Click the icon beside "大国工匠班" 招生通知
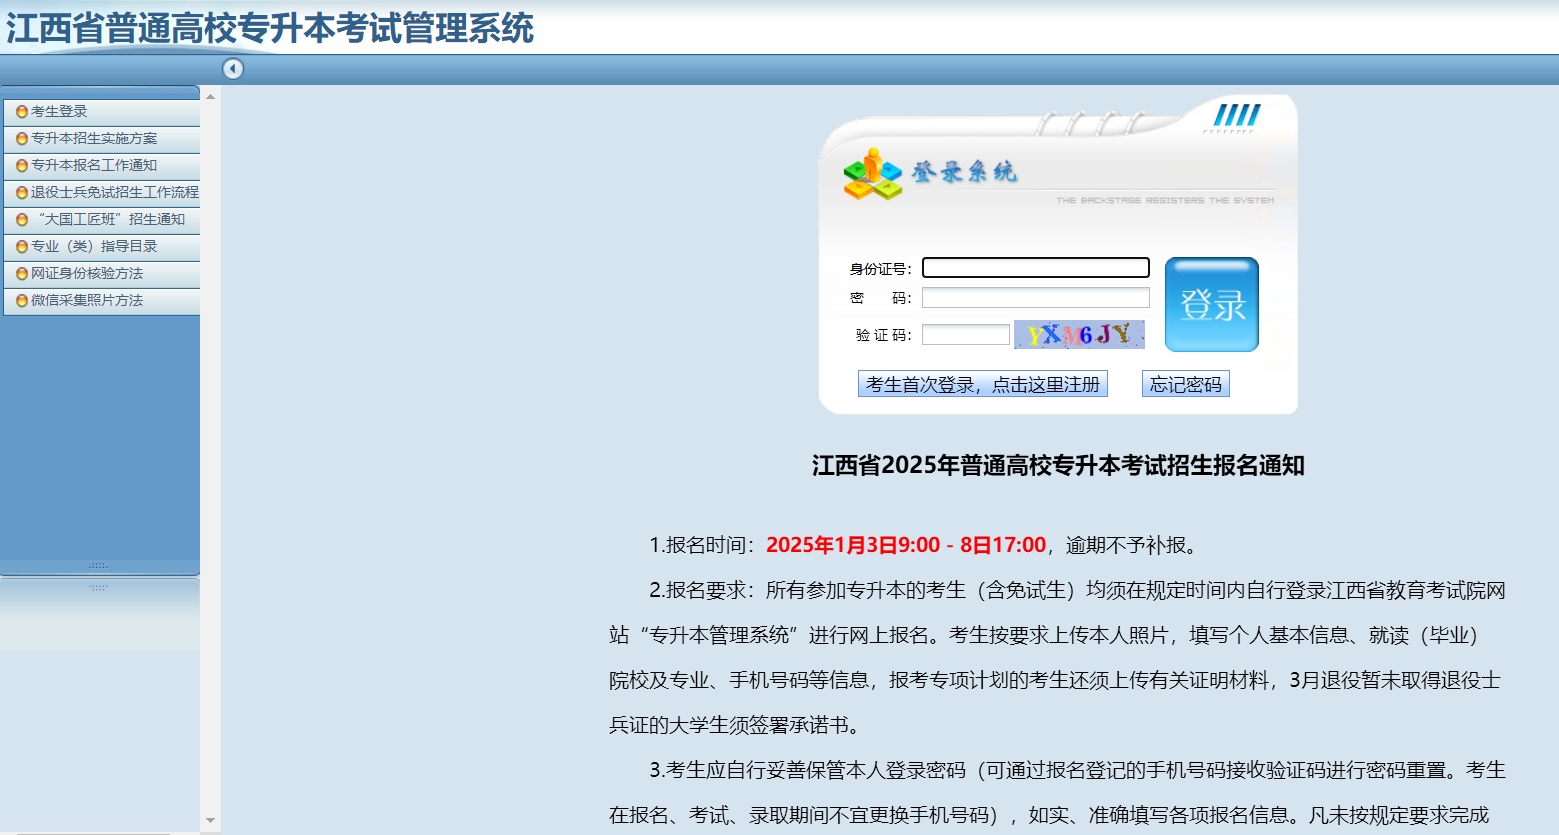The image size is (1559, 835). pyautogui.click(x=22, y=220)
